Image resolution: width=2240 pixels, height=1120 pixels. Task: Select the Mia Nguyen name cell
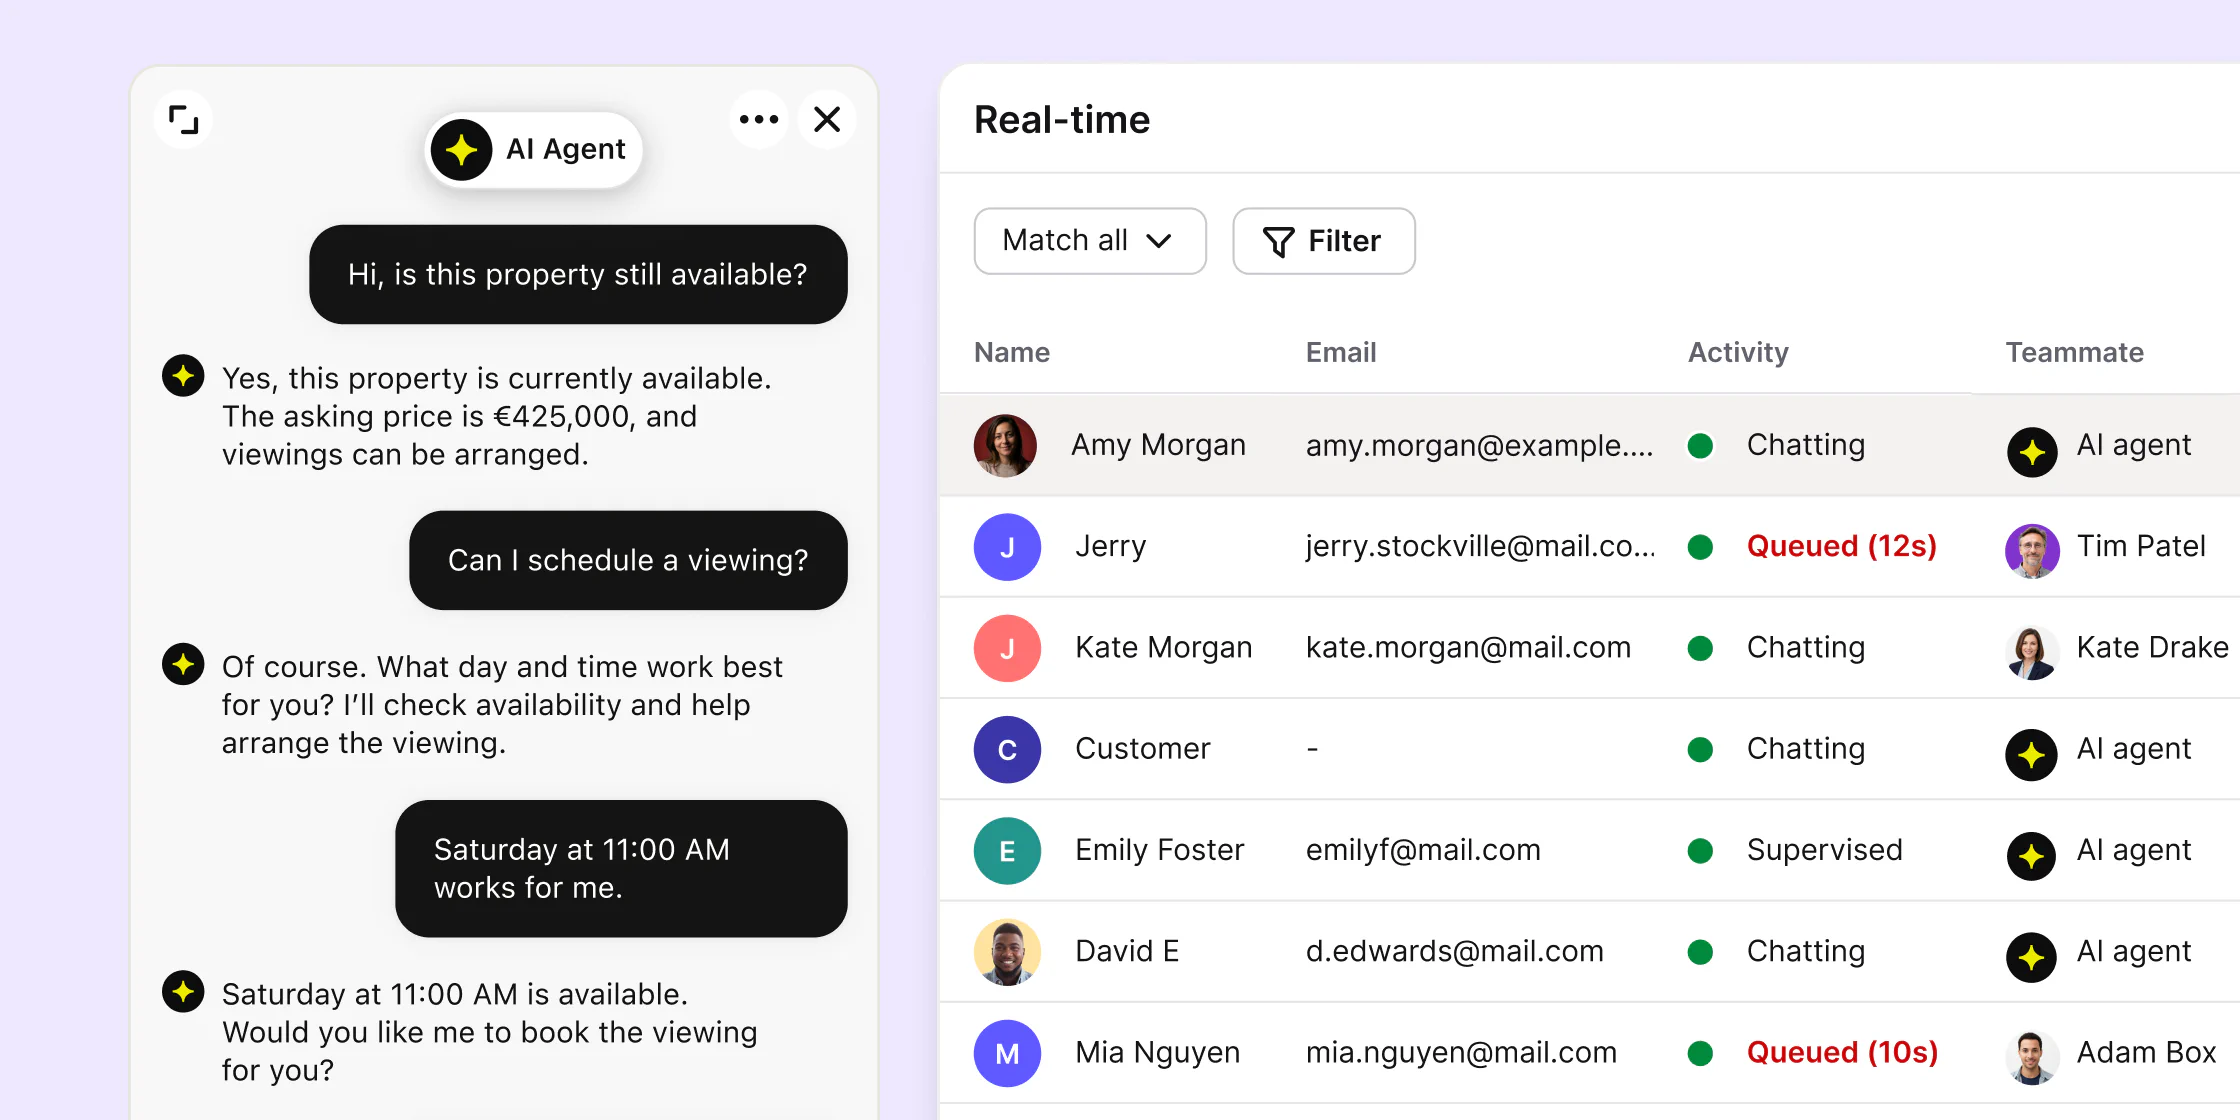click(x=1157, y=1053)
